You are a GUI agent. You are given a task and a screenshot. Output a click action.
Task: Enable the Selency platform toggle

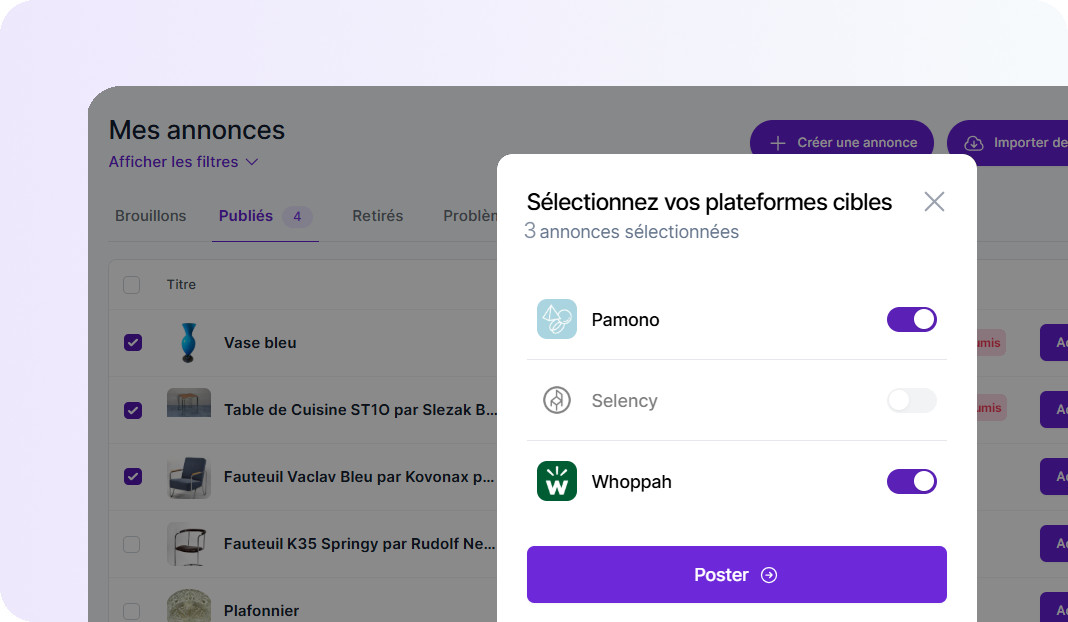coord(911,400)
